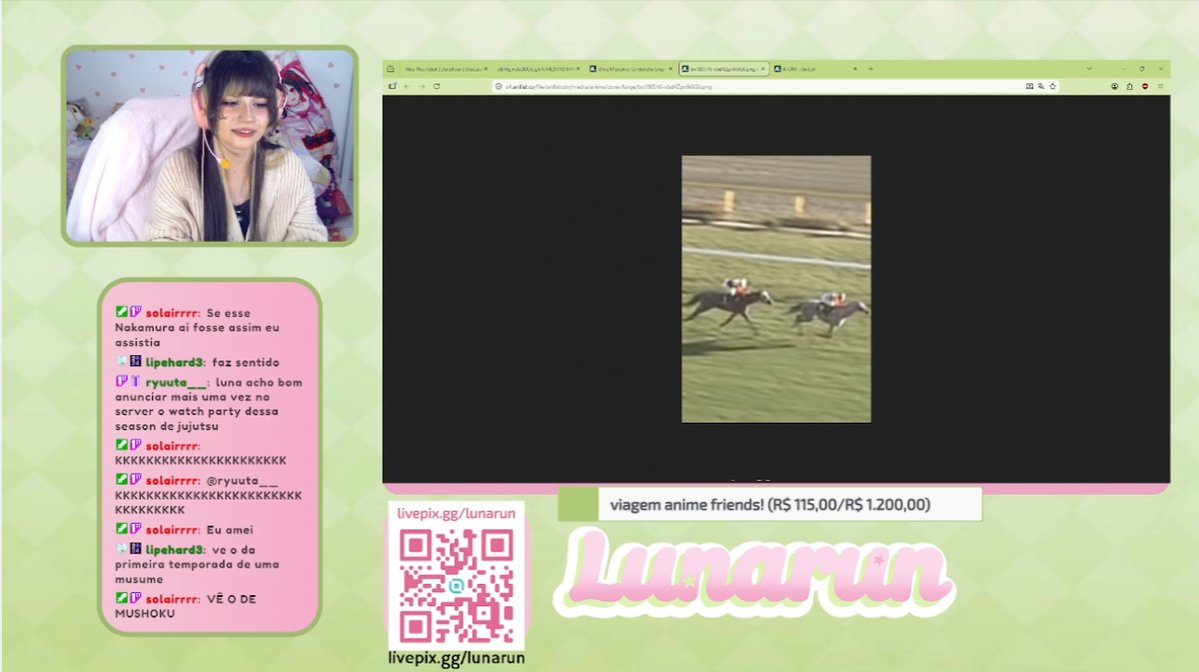Close the first browser tab
The width and height of the screenshot is (1199, 672).
(486, 69)
